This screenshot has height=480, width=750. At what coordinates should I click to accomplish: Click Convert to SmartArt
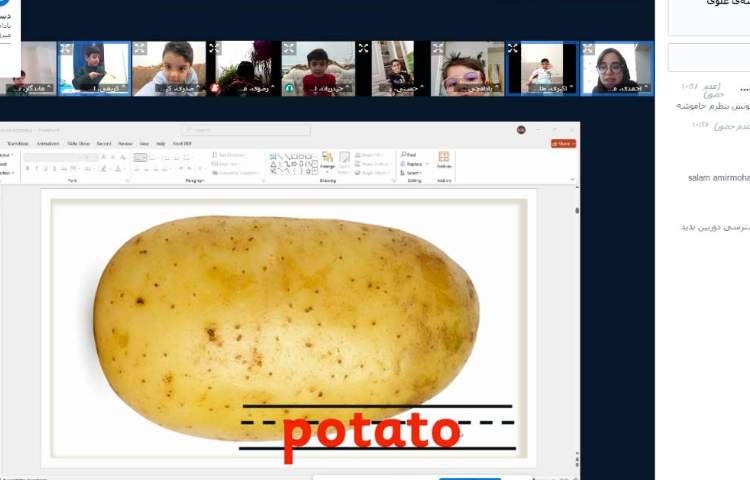pyautogui.click(x=235, y=173)
